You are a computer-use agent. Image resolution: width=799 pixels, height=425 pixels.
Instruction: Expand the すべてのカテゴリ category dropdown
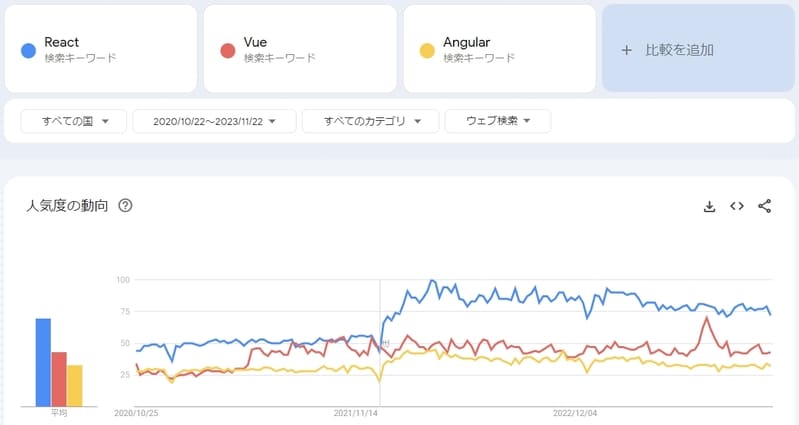(370, 121)
